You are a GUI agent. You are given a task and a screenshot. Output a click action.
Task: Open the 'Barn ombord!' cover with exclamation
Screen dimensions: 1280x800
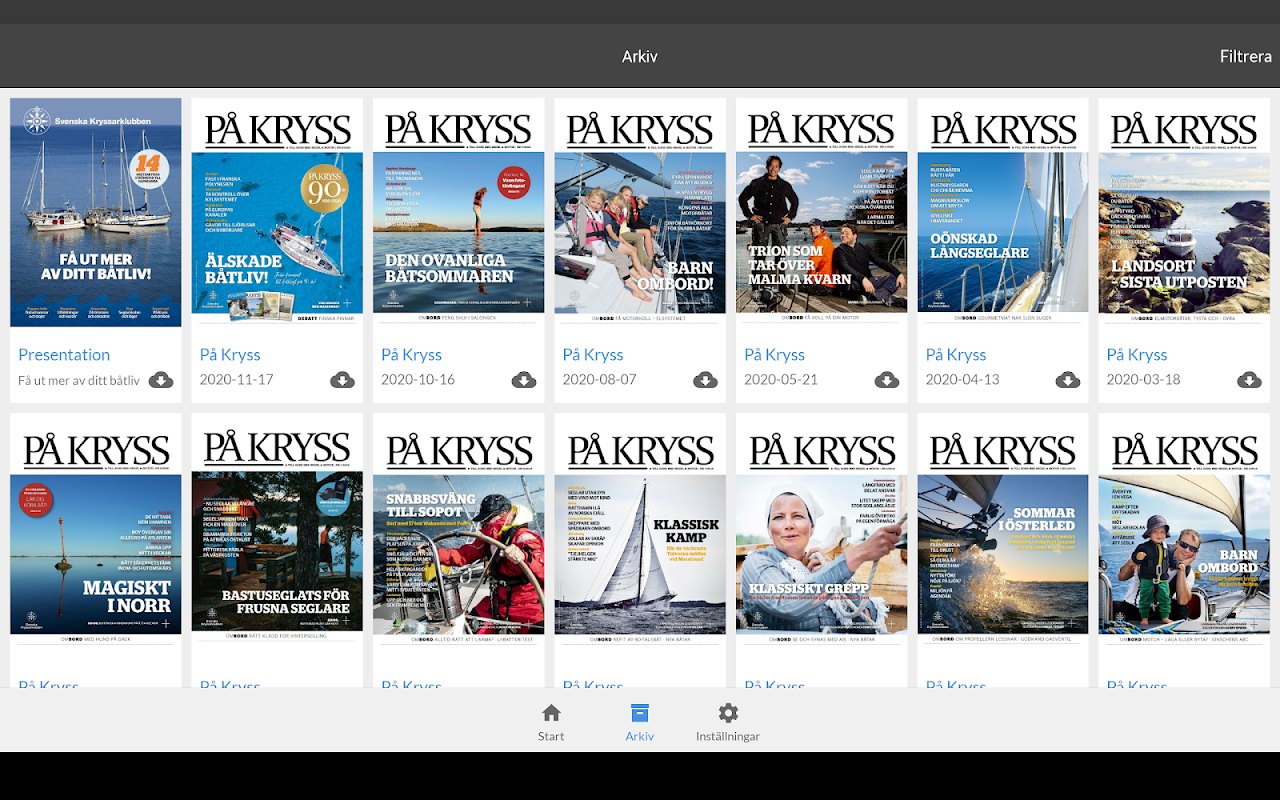coord(640,212)
